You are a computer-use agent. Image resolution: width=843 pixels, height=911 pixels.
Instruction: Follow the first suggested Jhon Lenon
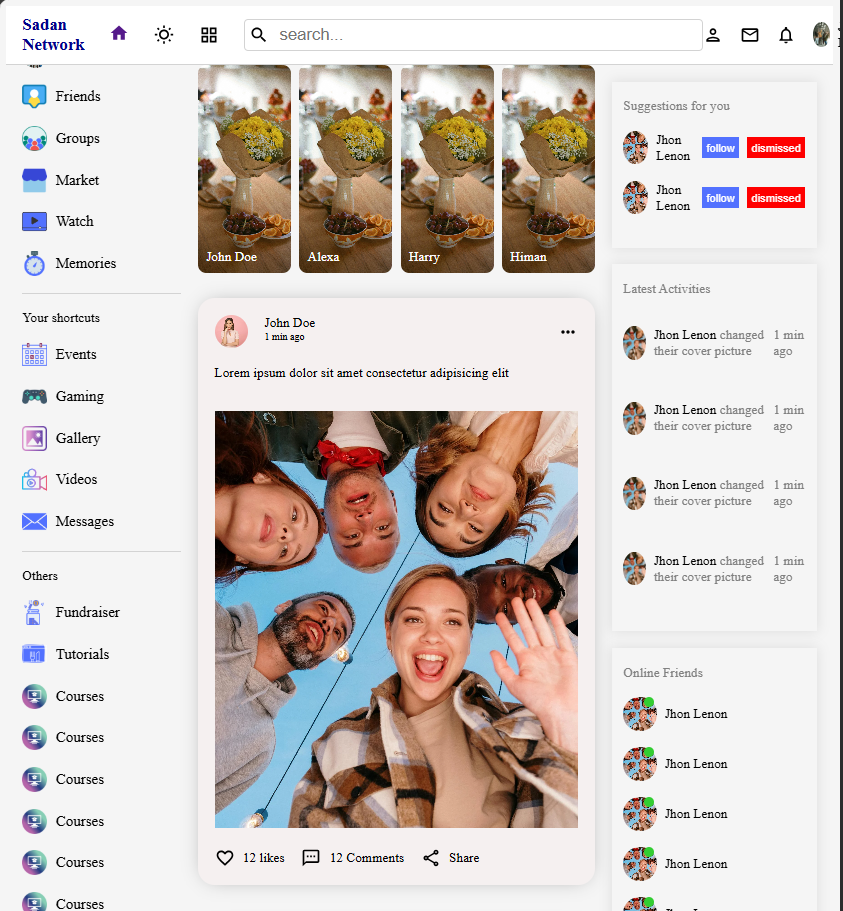(x=720, y=148)
